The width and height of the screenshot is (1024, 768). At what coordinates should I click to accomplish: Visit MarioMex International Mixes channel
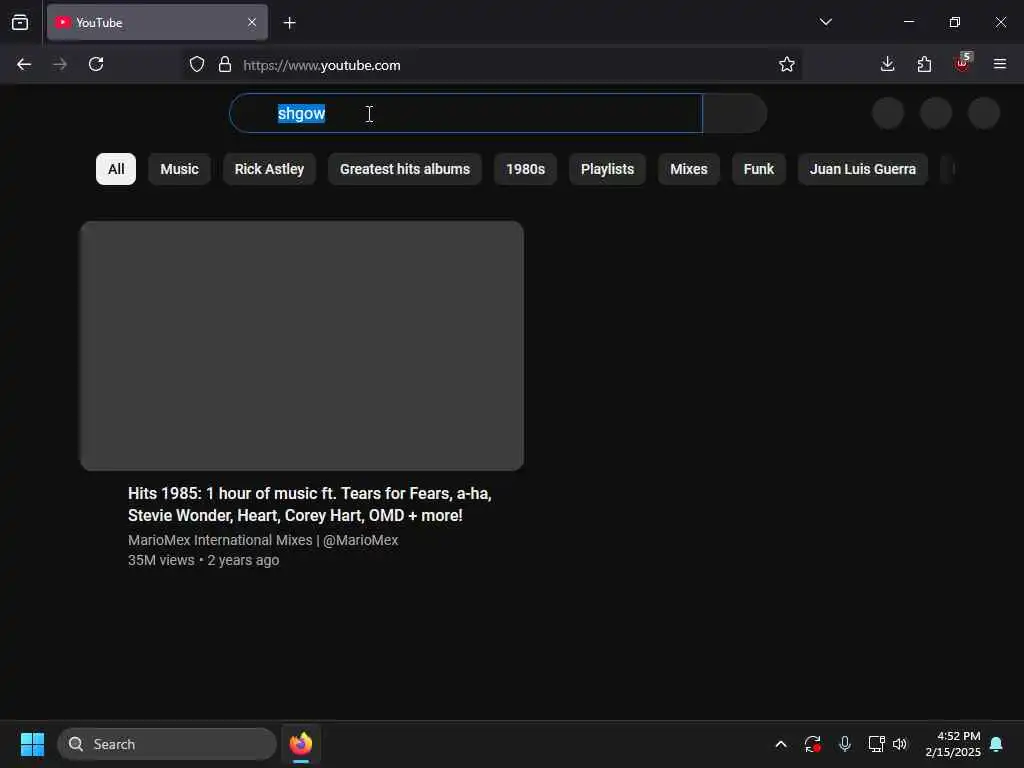point(263,540)
